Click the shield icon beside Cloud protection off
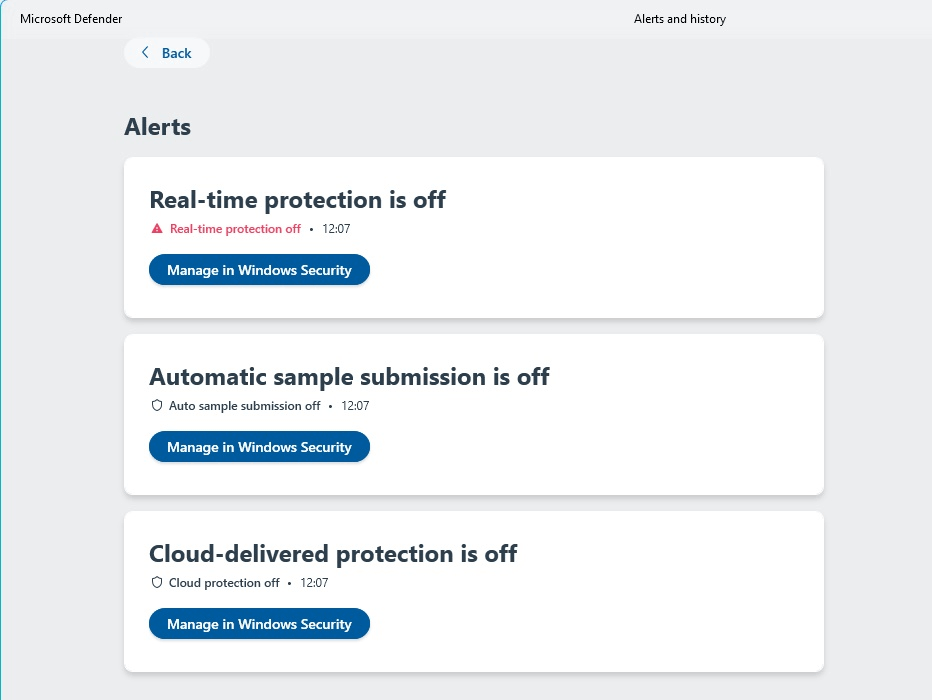 (157, 582)
